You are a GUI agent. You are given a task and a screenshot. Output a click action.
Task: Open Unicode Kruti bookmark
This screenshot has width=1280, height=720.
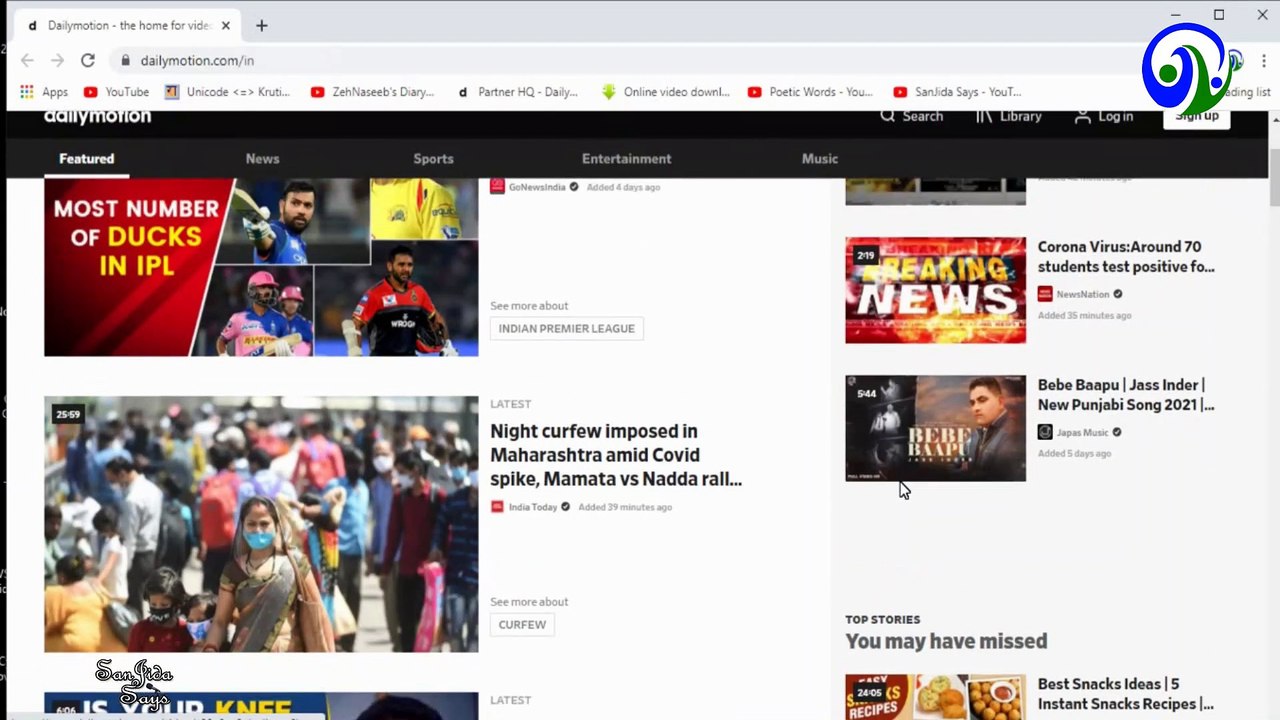[x=227, y=91]
